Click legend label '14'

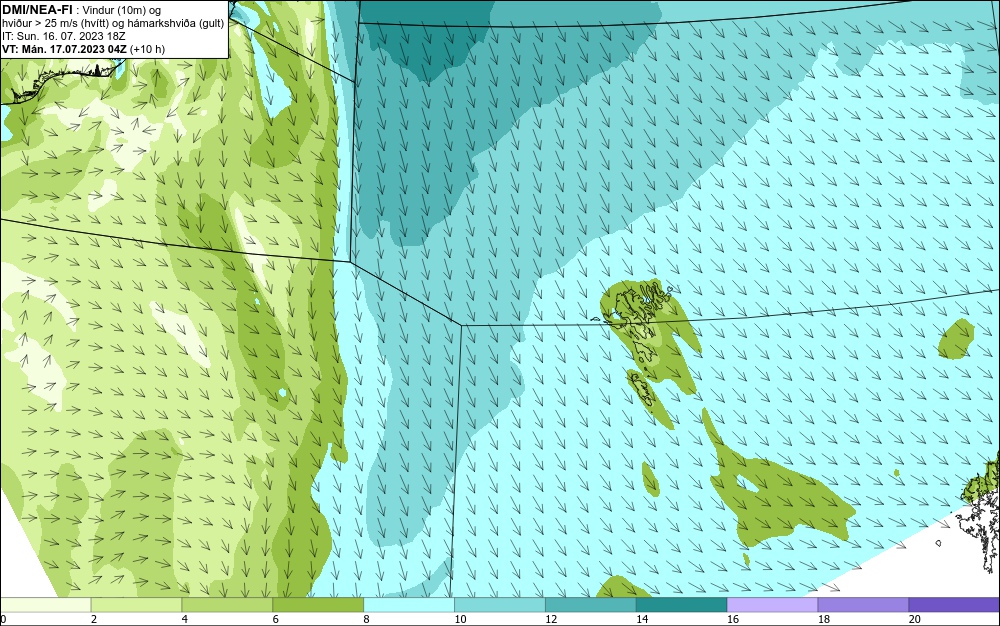(x=642, y=619)
